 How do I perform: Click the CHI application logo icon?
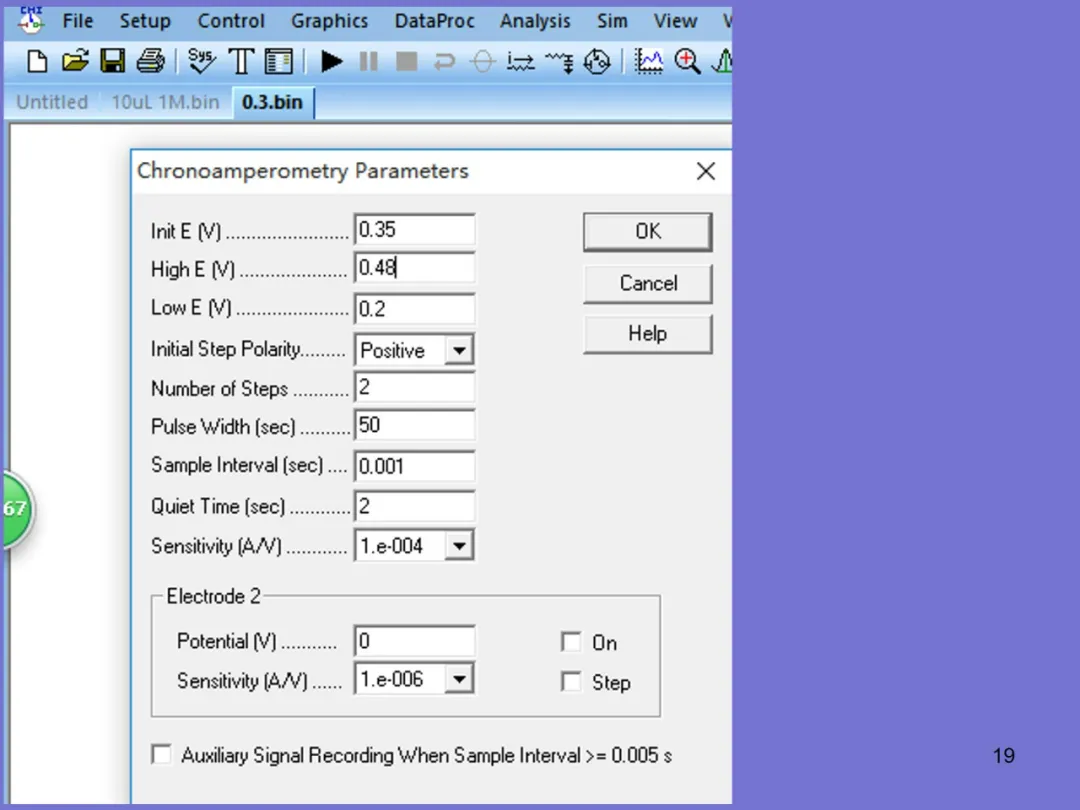pyautogui.click(x=31, y=19)
